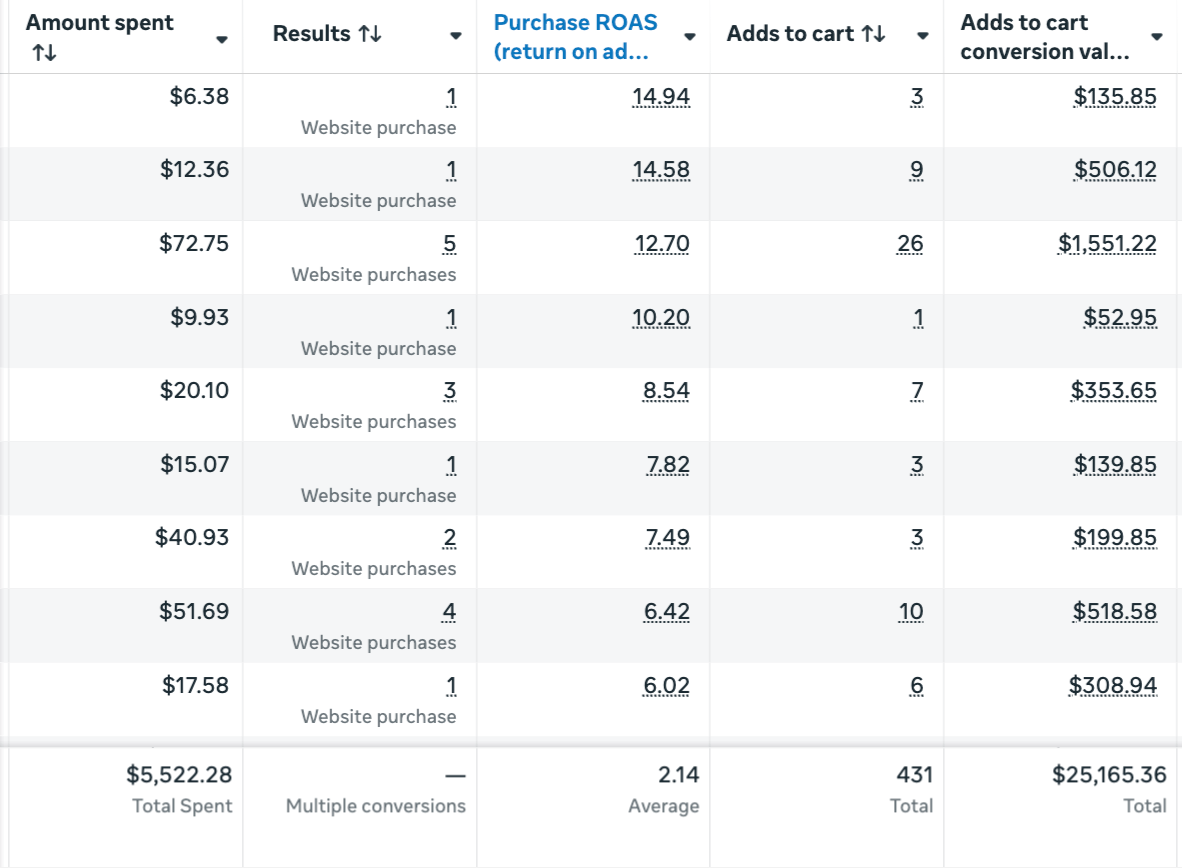
Task: Click the $25,165.36 total conversion value
Action: [1108, 774]
